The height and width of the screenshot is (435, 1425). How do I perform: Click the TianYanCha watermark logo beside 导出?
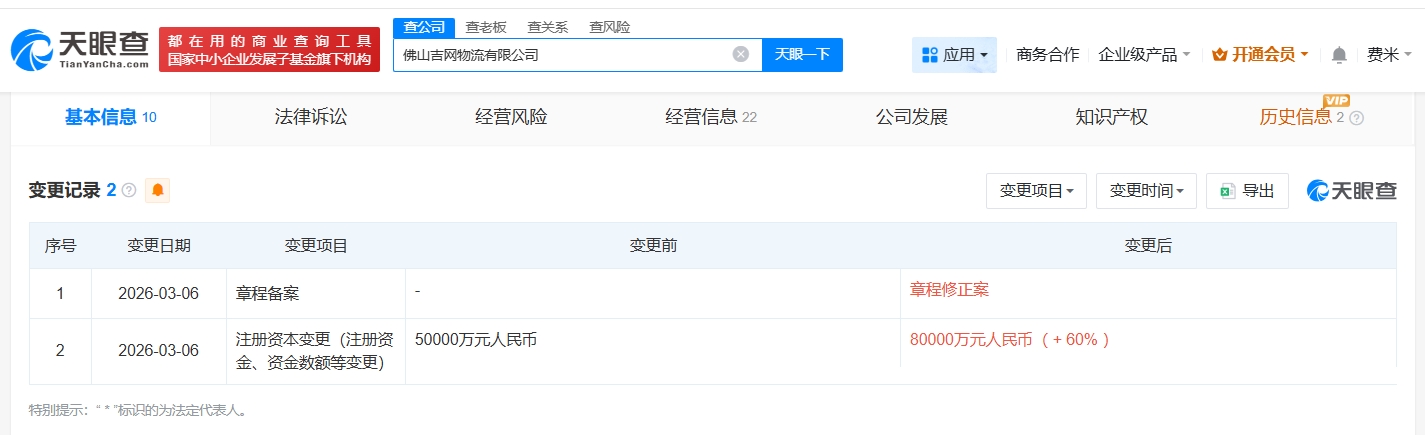coord(1351,191)
